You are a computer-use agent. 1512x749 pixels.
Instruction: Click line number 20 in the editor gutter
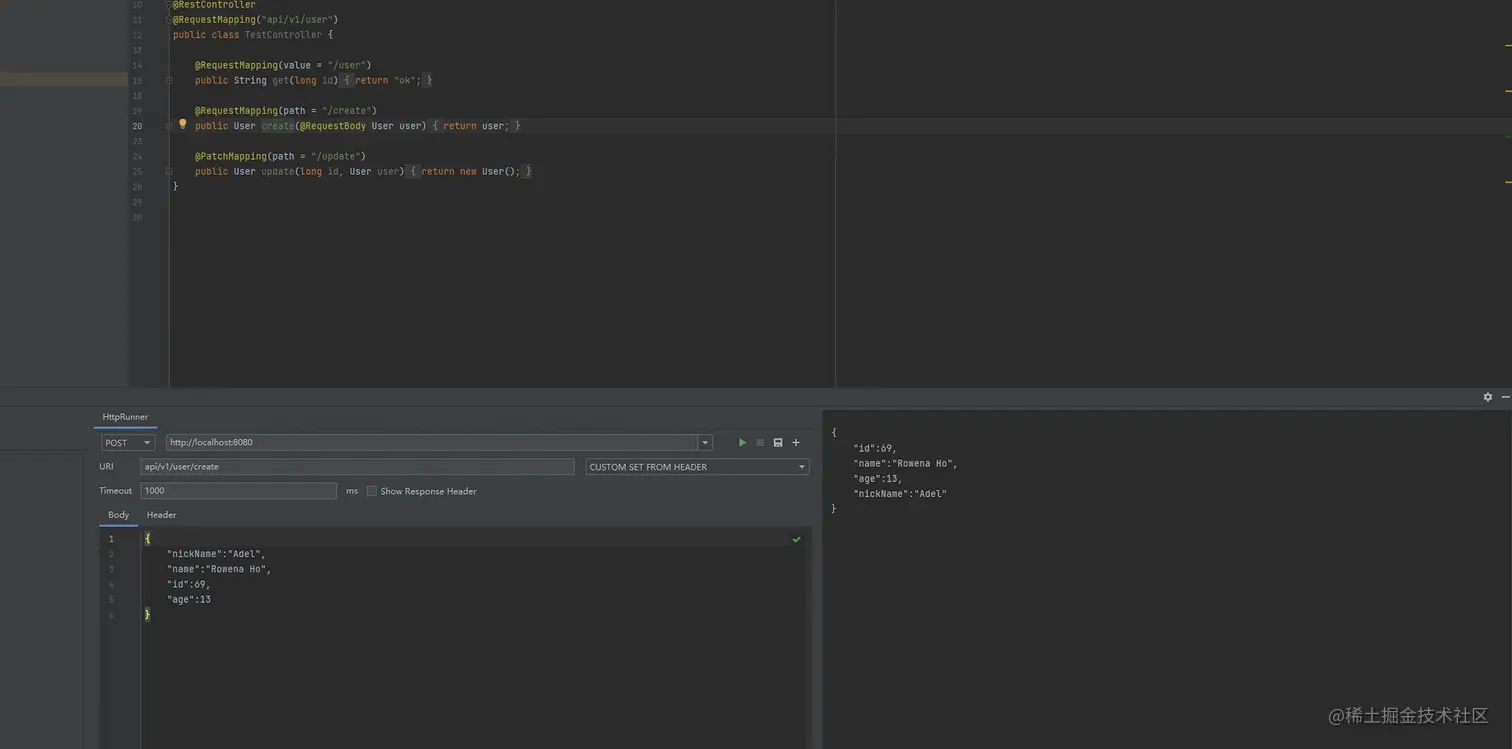point(137,126)
